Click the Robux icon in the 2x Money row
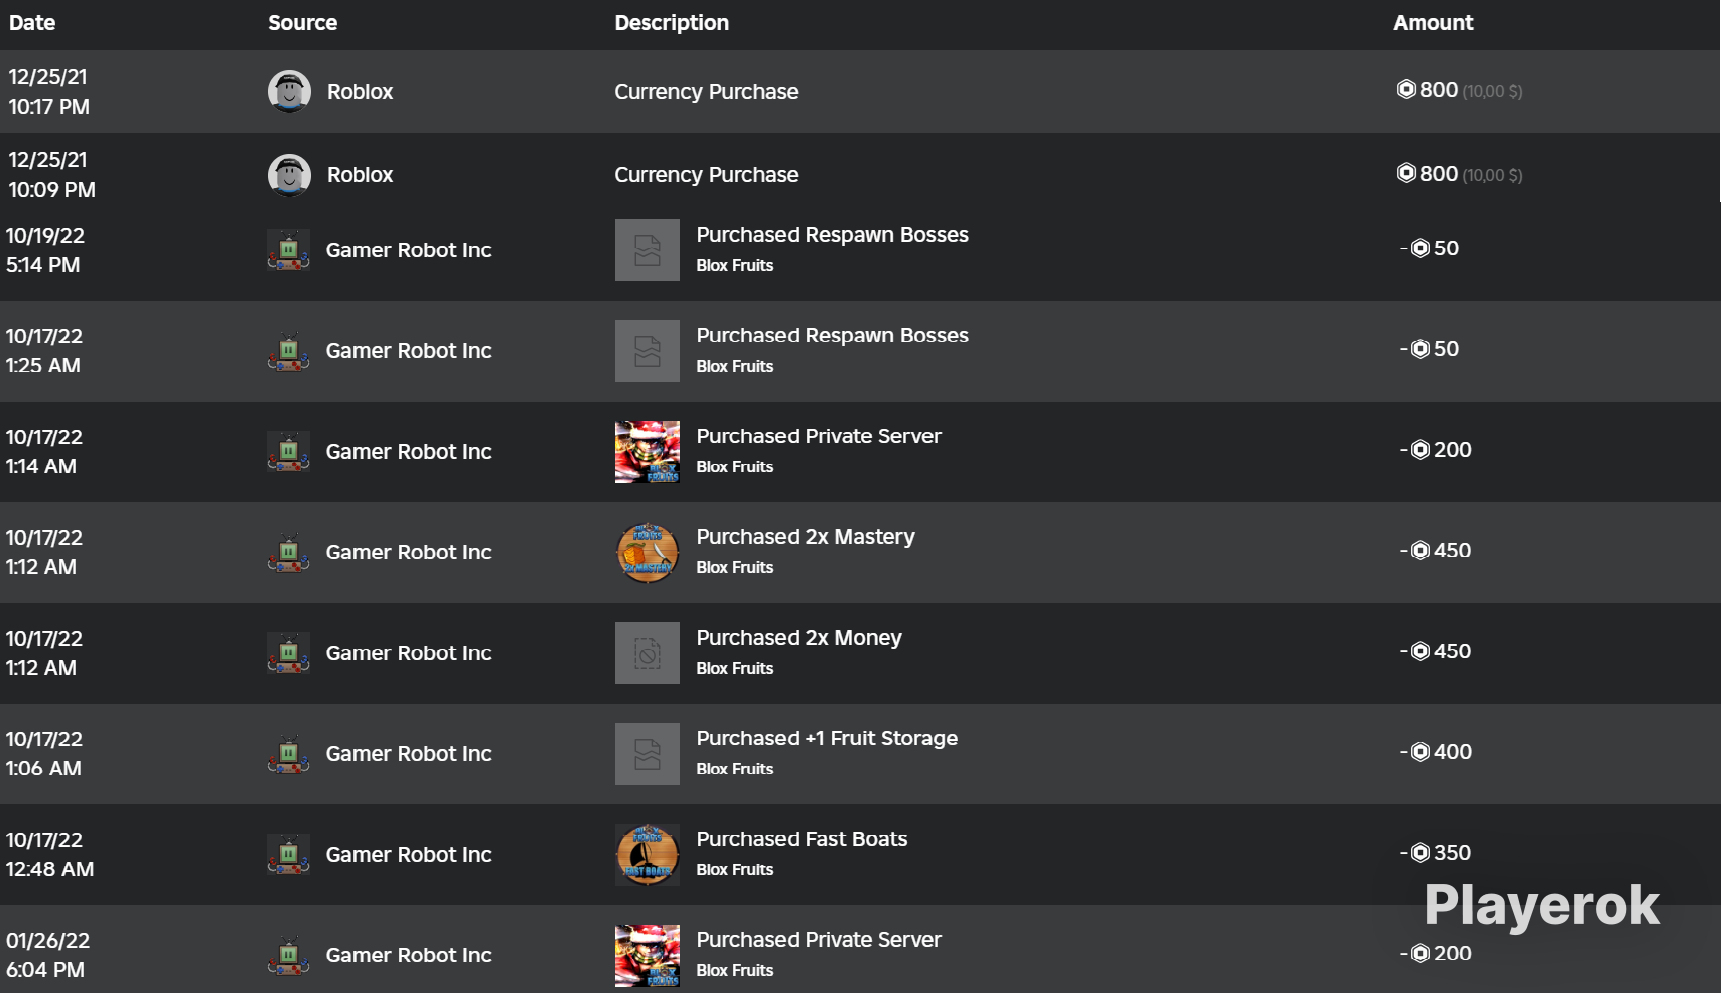Image resolution: width=1721 pixels, height=993 pixels. tap(1420, 652)
